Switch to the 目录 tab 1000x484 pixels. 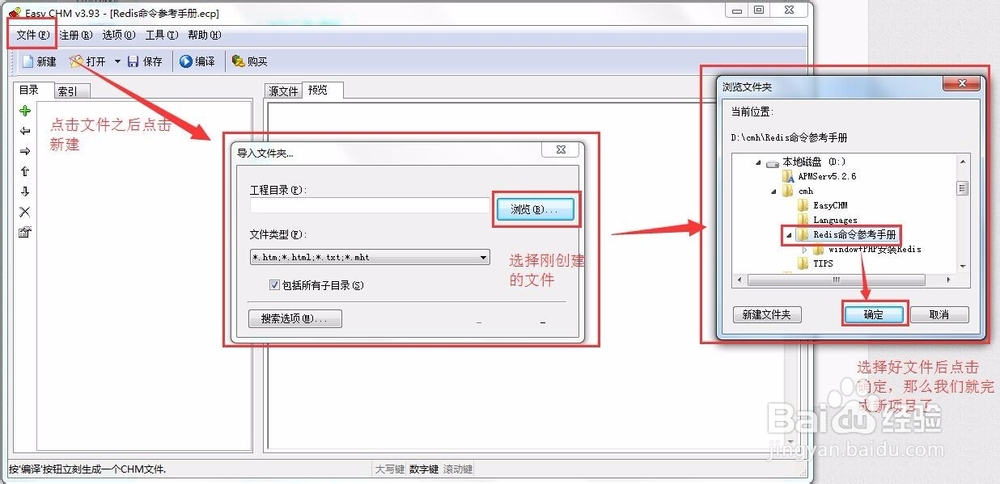tap(29, 90)
